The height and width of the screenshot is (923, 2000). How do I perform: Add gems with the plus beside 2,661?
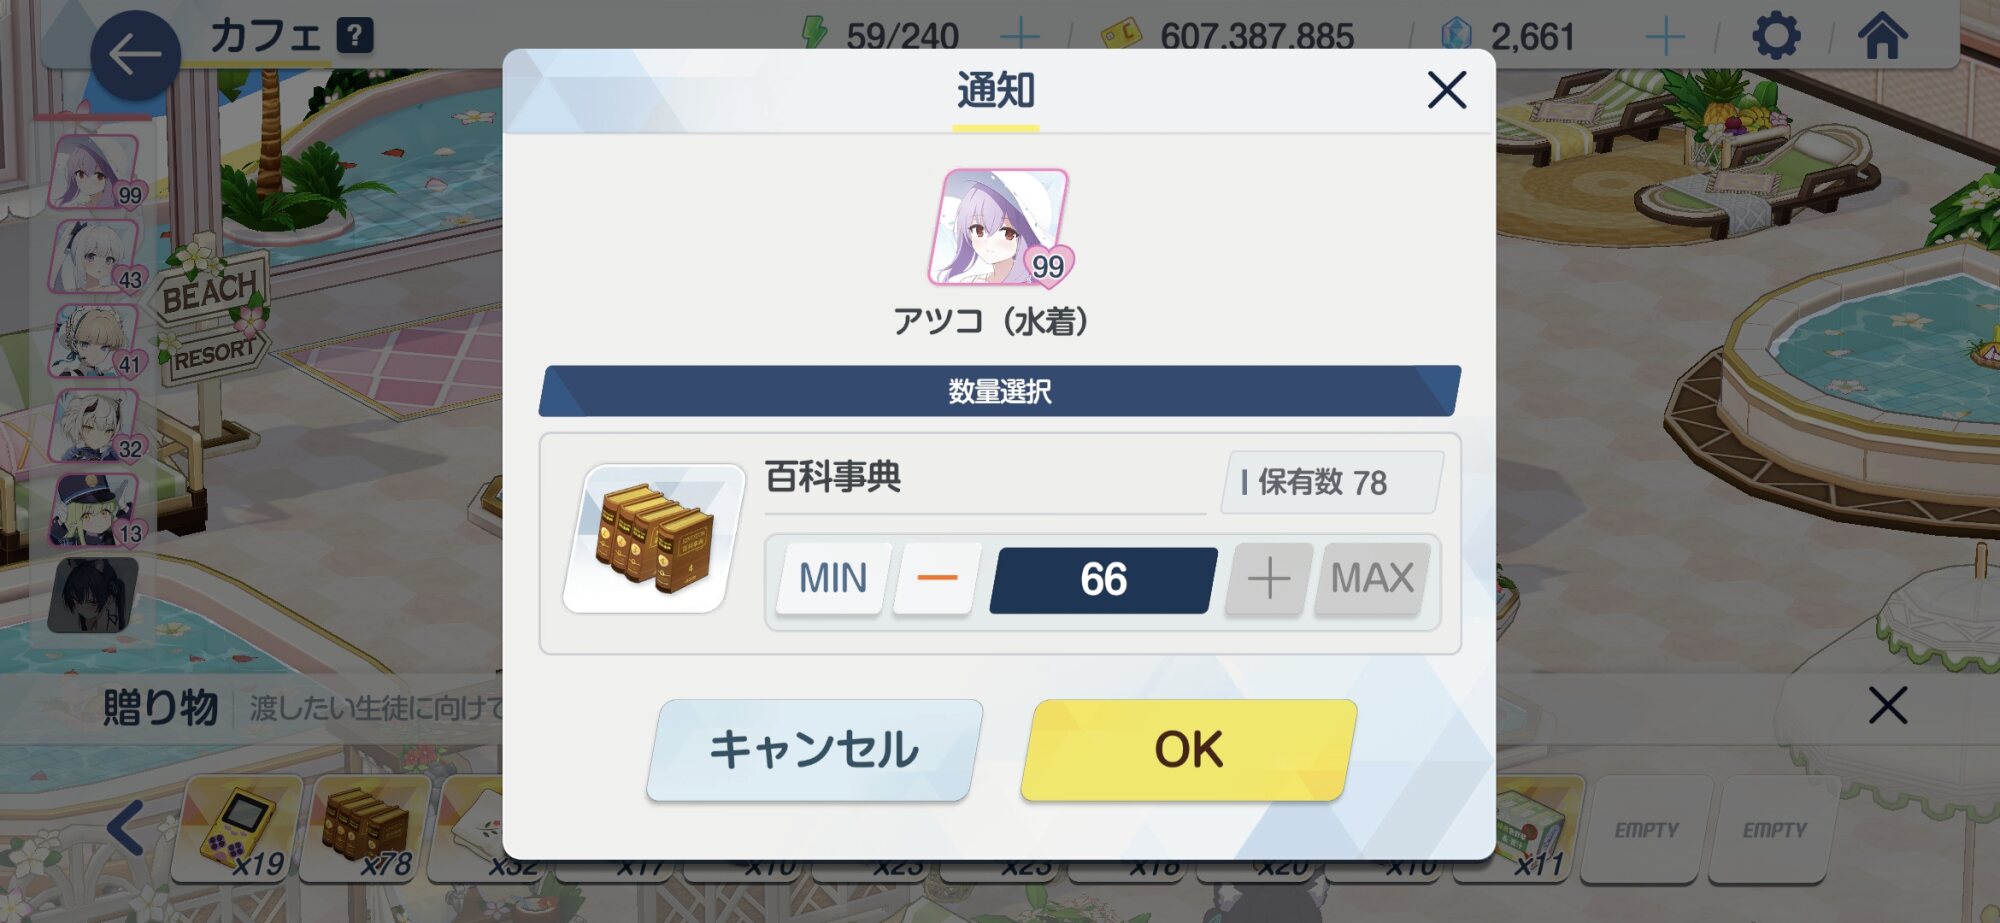[x=1665, y=37]
